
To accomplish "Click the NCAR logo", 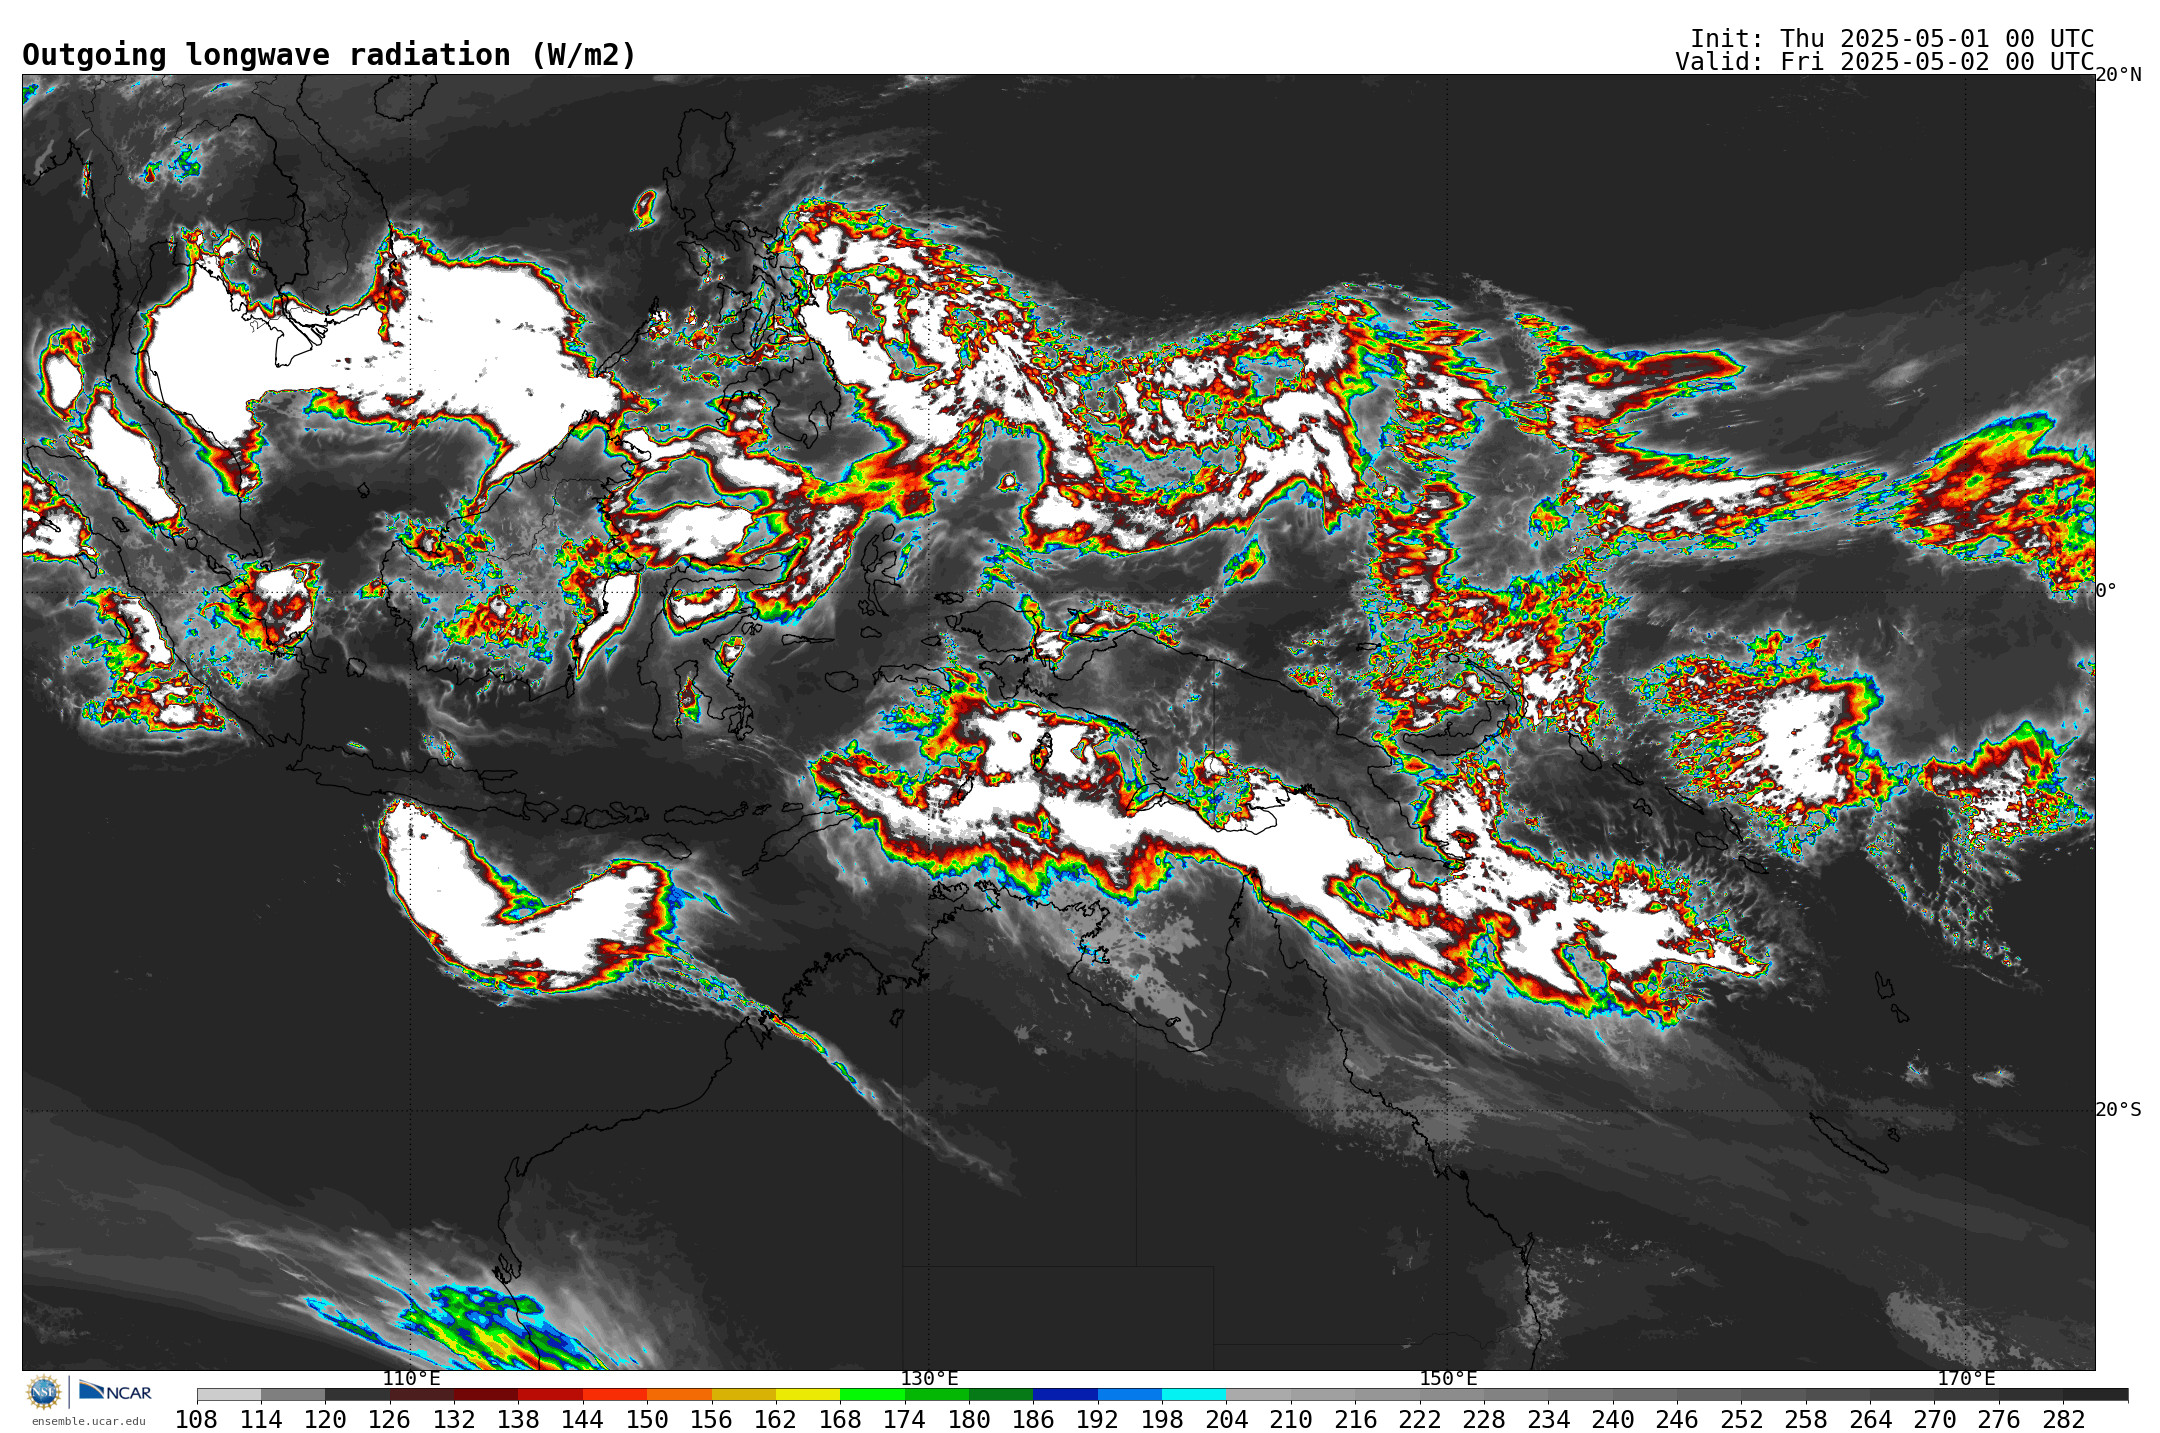I will tap(115, 1391).
